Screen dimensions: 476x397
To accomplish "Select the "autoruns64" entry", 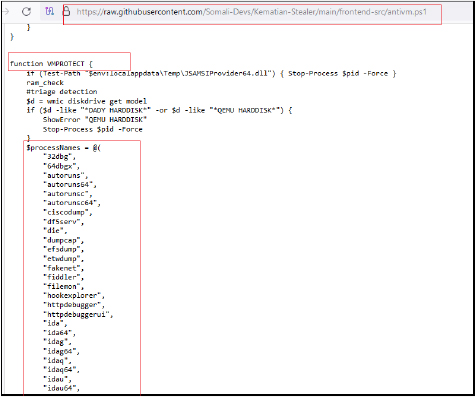I will [70, 185].
